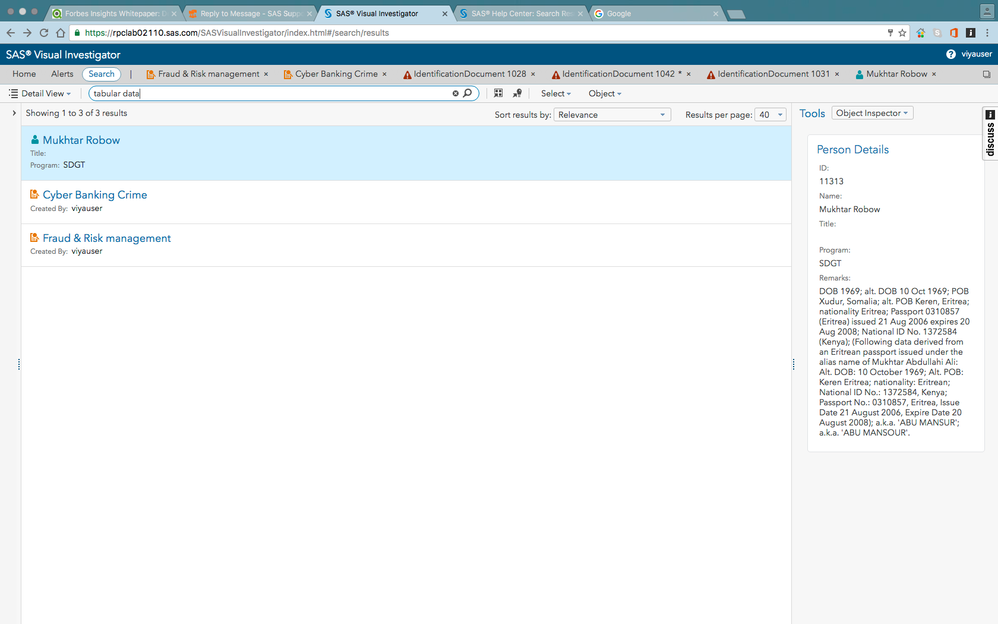Open Sort results by Relevance dropdown

(x=612, y=115)
